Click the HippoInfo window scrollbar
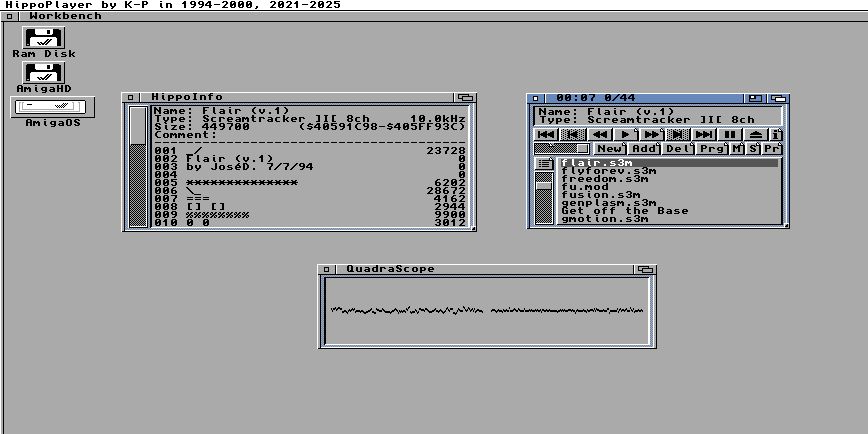Image resolution: width=868 pixels, height=434 pixels. pos(138,167)
